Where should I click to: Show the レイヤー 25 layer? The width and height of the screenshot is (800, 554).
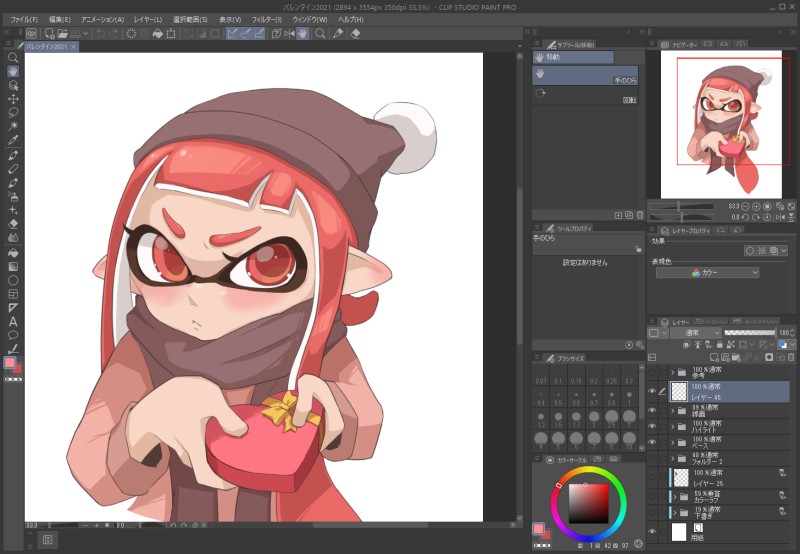click(x=652, y=477)
